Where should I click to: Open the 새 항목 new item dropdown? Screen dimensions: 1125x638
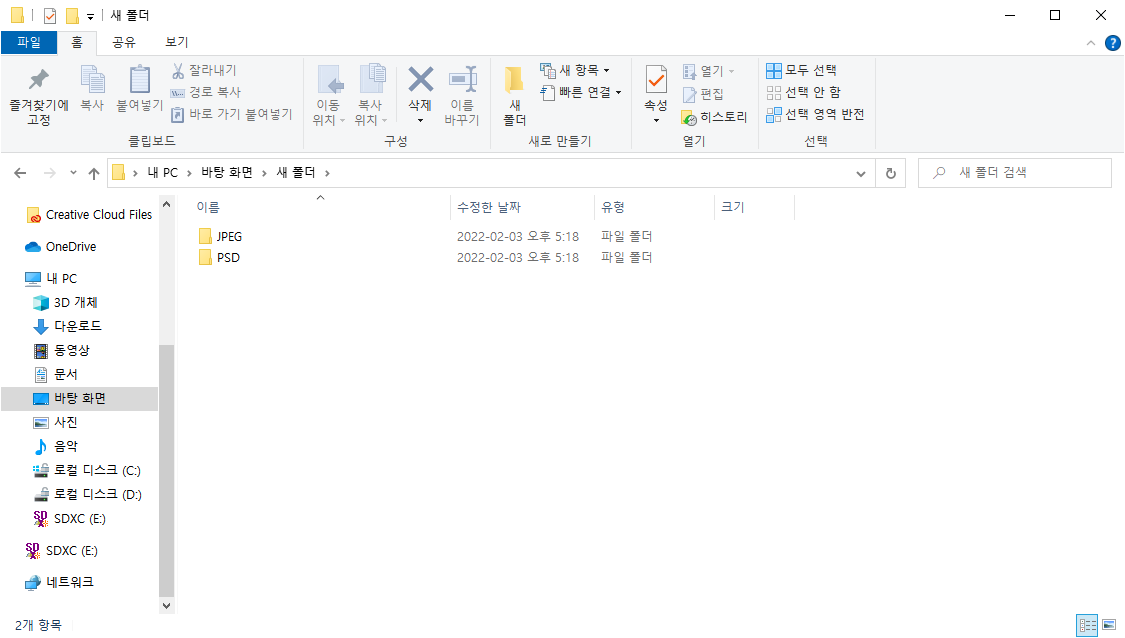point(575,70)
